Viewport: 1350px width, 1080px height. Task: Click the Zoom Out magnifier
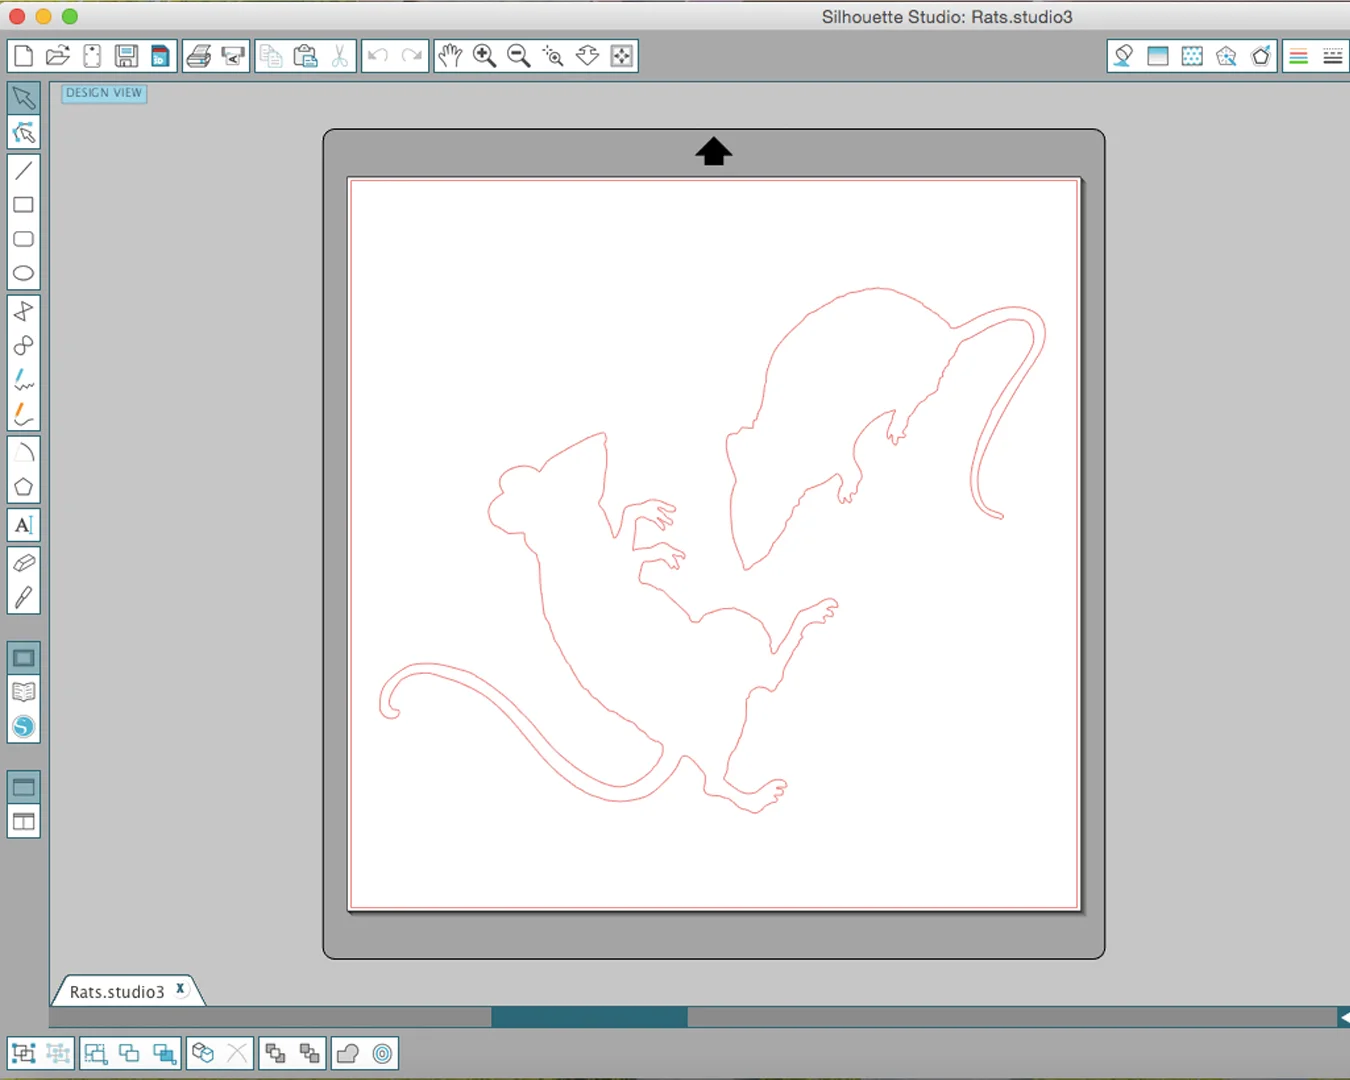pyautogui.click(x=519, y=56)
